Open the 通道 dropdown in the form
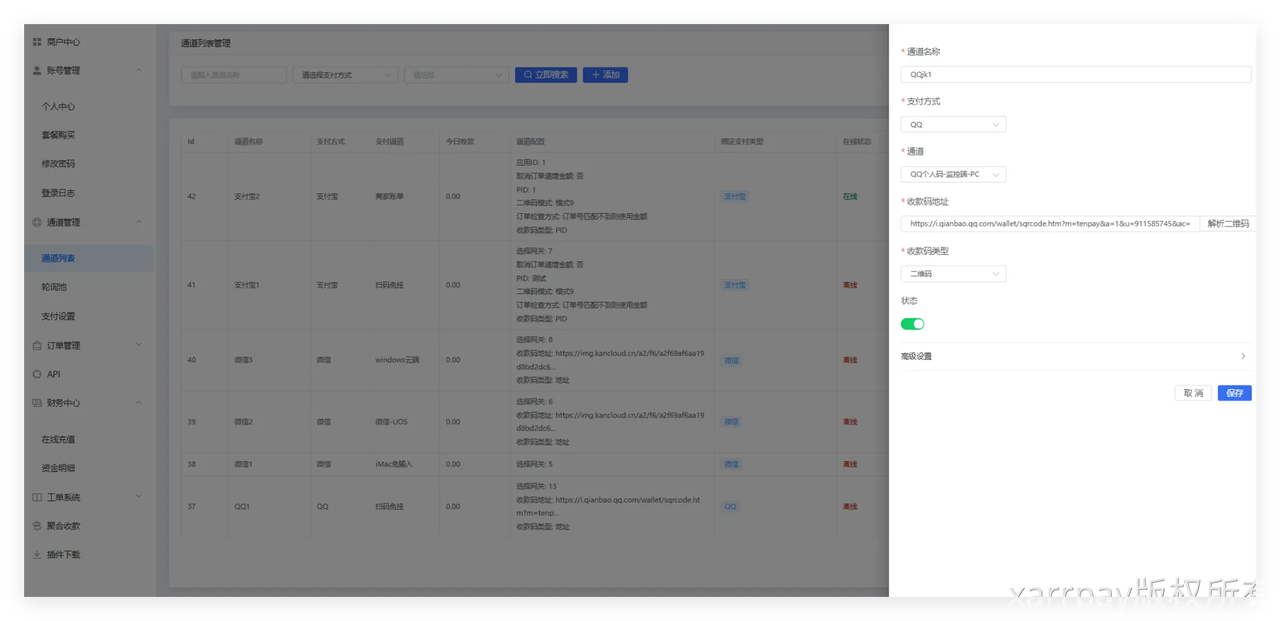Image resolution: width=1280 pixels, height=621 pixels. click(953, 174)
